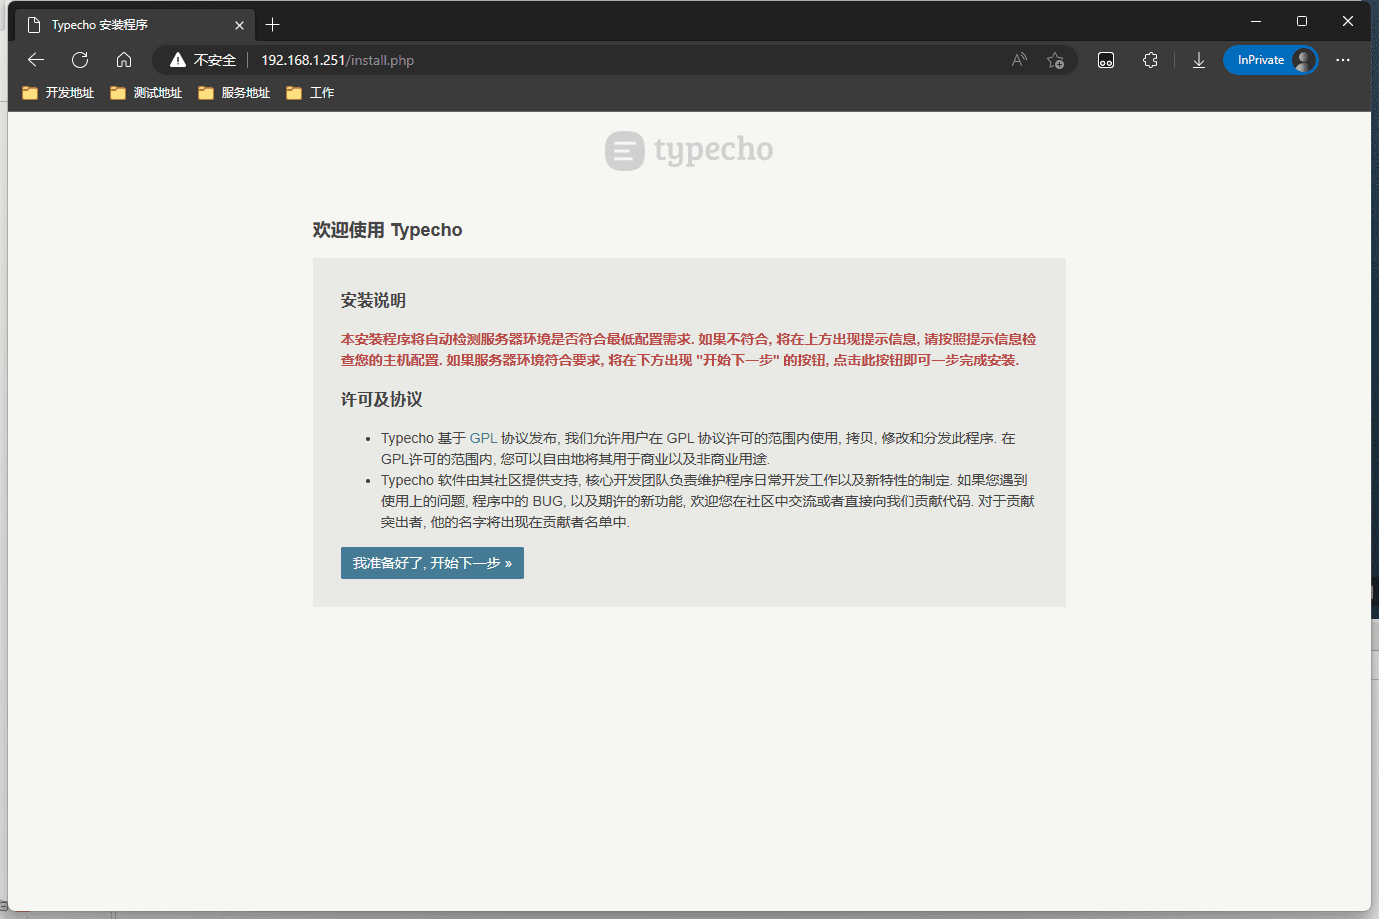Click the 不安全 security label
This screenshot has width=1379, height=919.
215,60
